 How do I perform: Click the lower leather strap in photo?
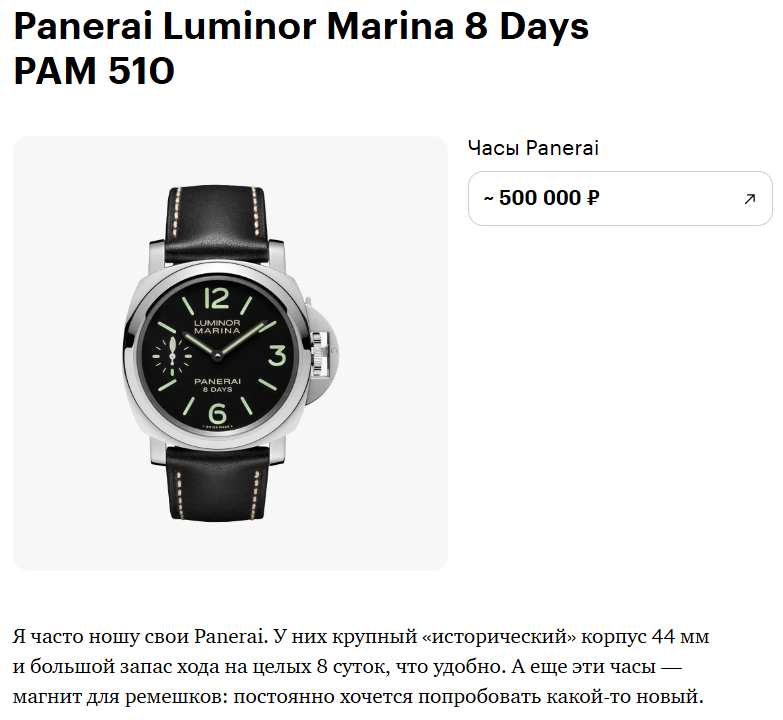pos(217,483)
